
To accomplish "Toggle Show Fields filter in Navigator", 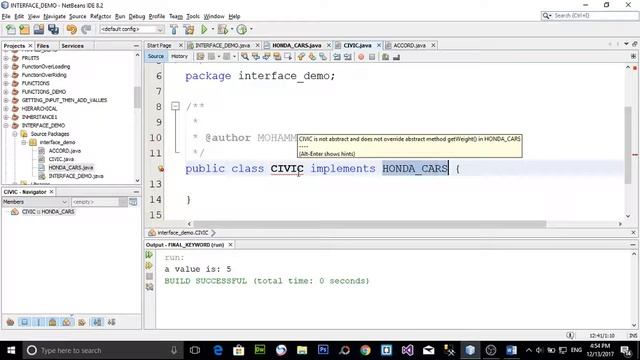I will pos(24,322).
